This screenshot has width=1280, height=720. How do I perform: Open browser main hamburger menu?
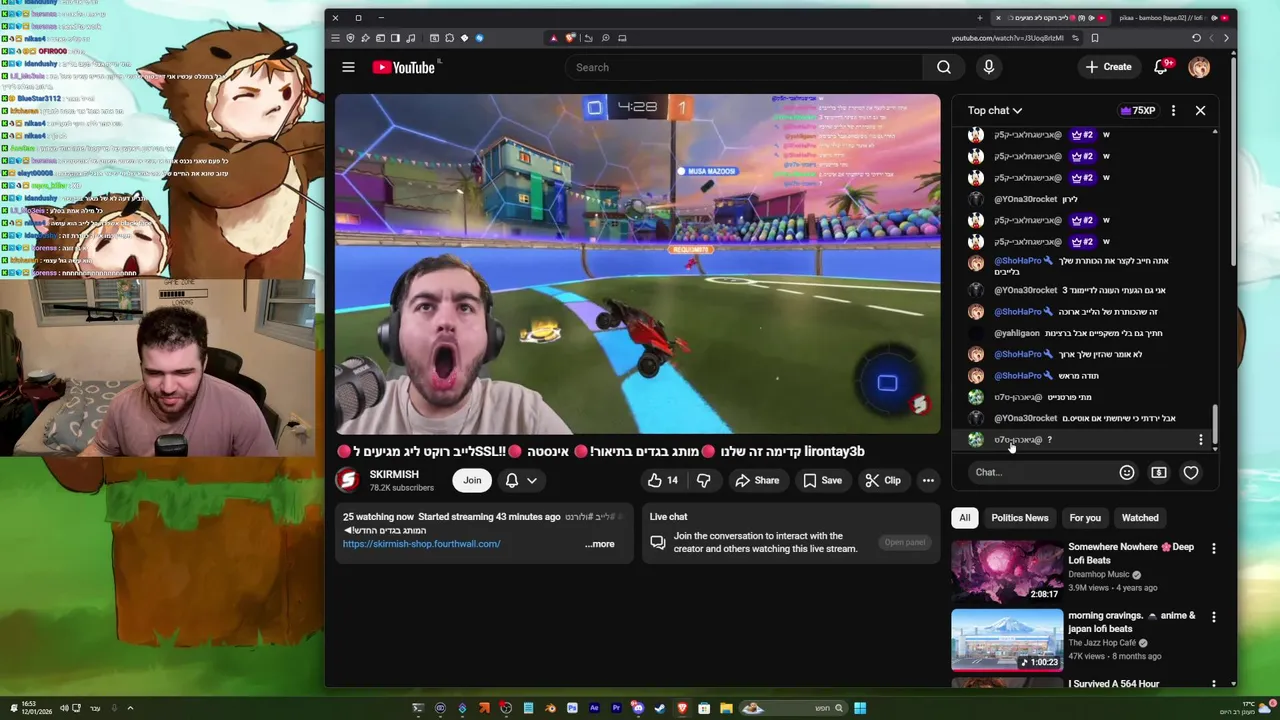click(x=335, y=38)
